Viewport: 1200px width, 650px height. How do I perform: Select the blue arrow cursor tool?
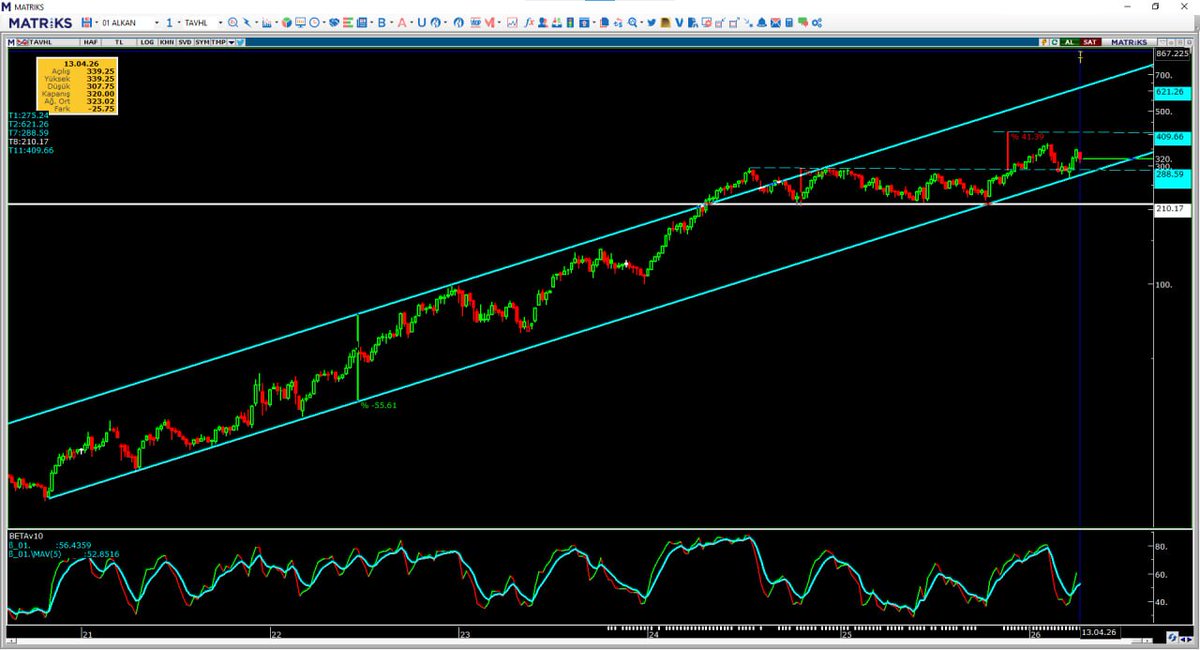247,22
